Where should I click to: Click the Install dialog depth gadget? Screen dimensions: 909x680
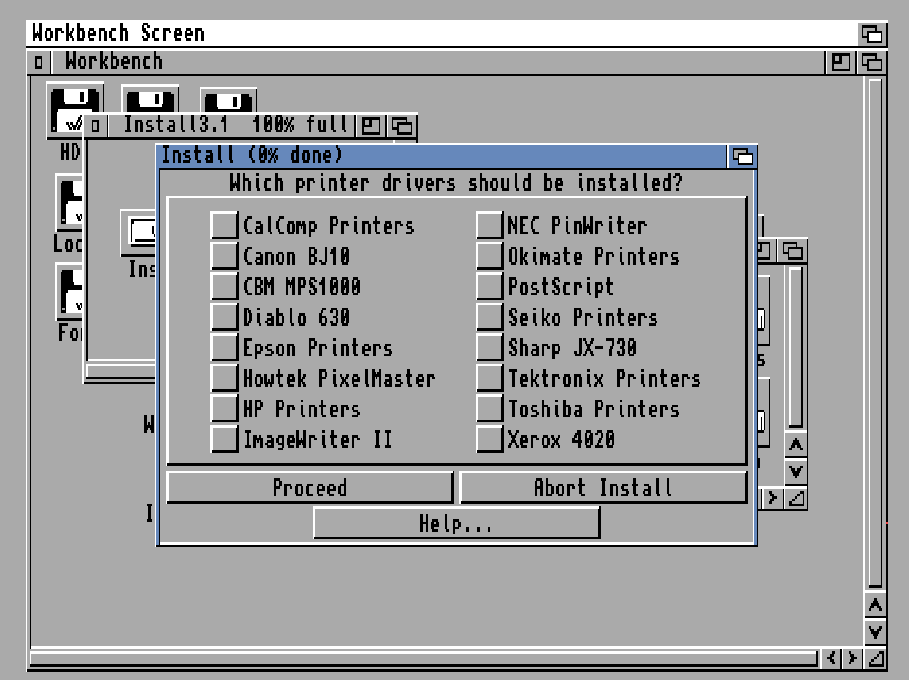(x=743, y=156)
